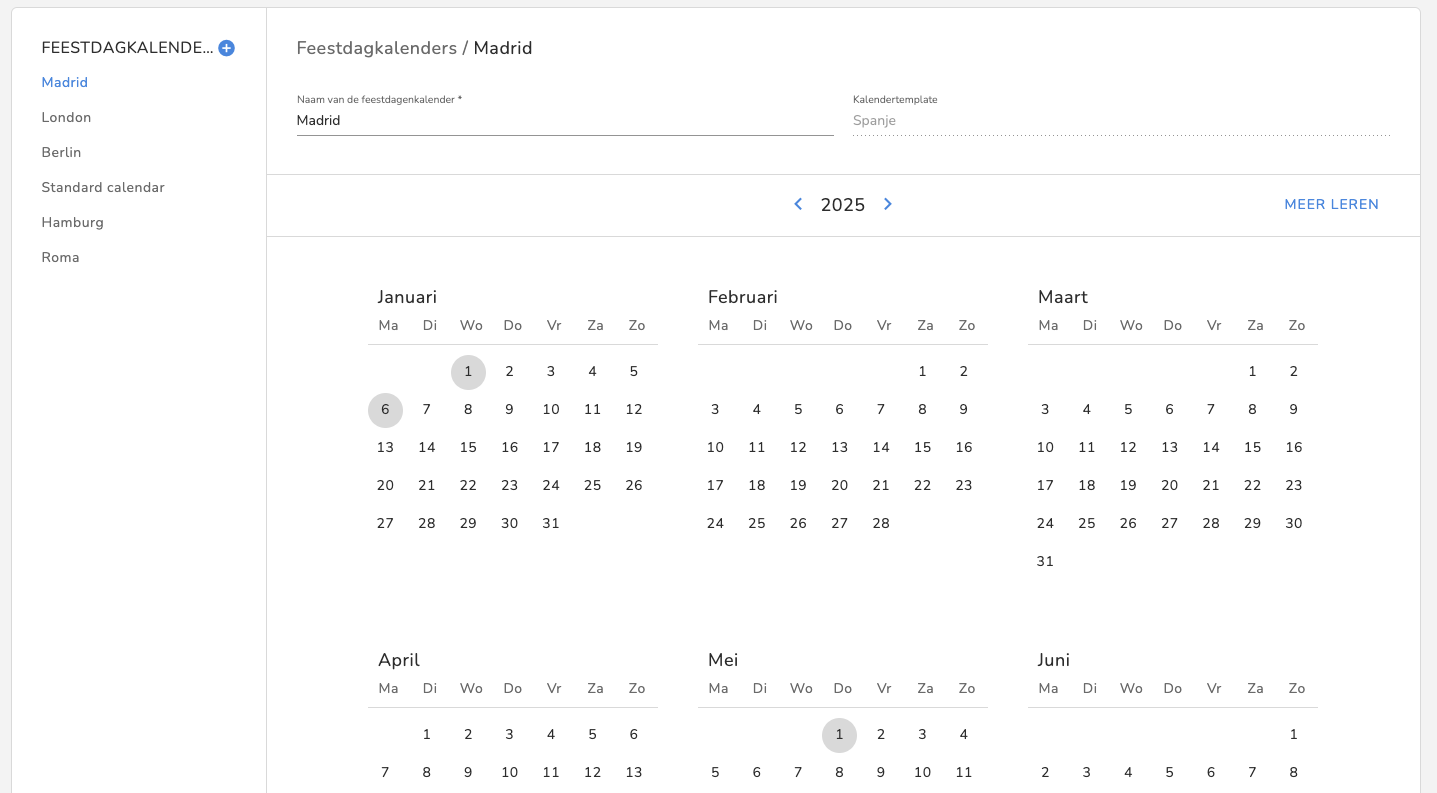Select May 2 in the calendar
1437x793 pixels.
(x=881, y=735)
